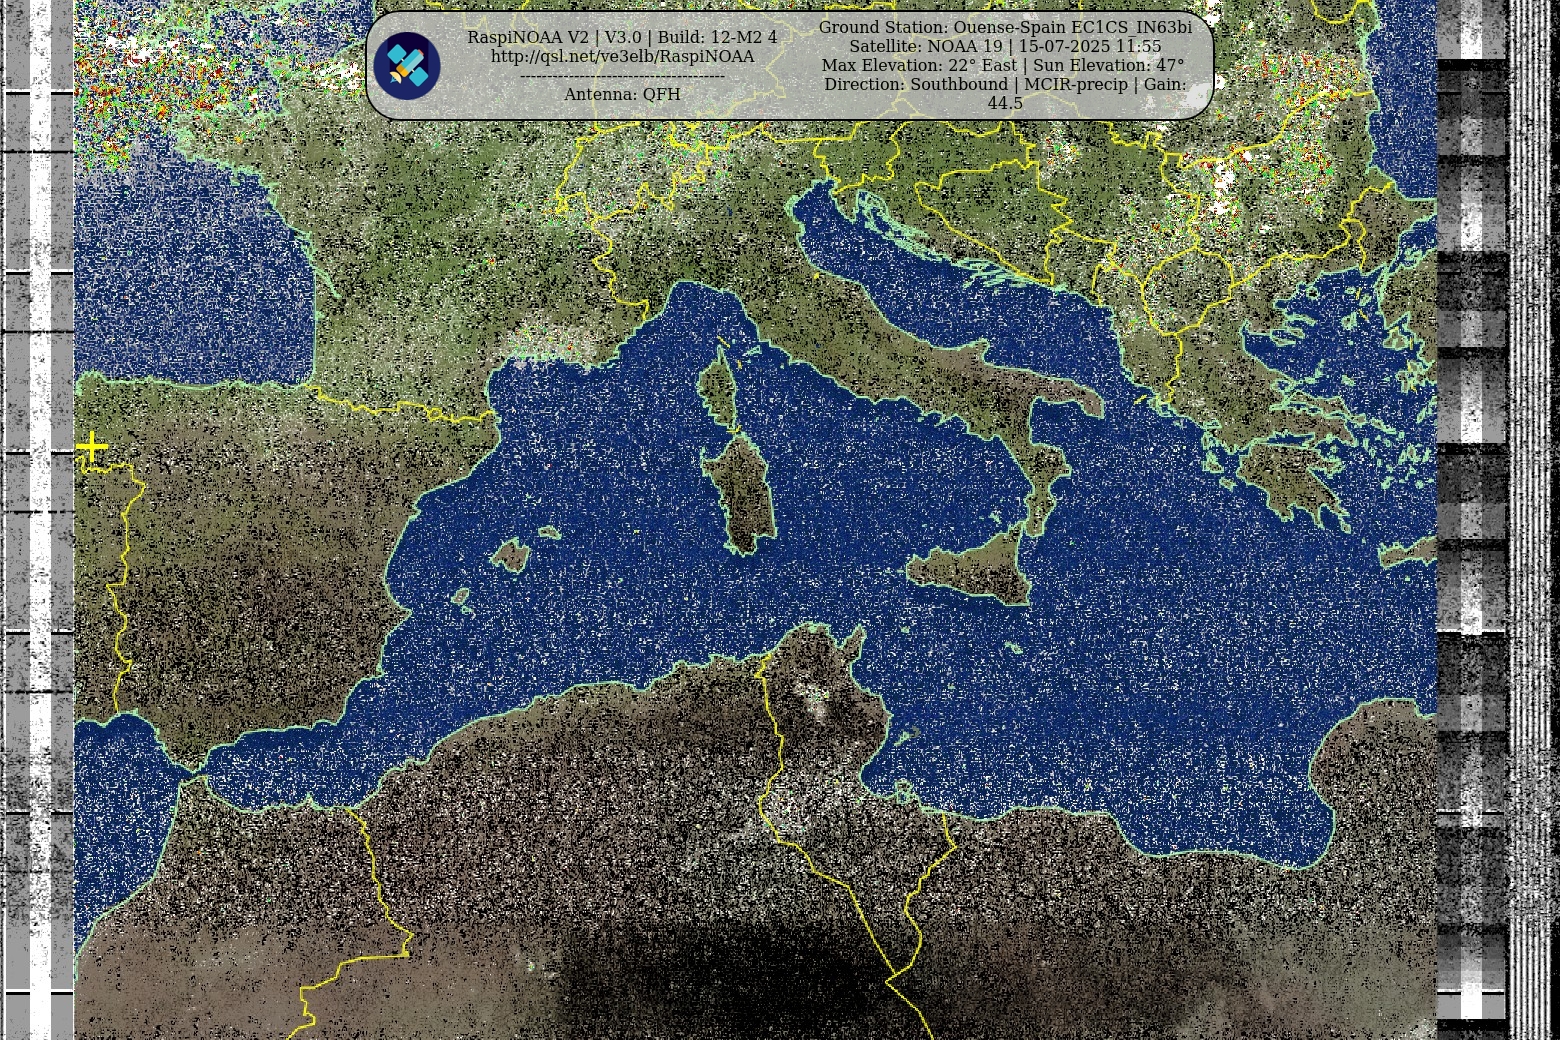This screenshot has width=1560, height=1040.
Task: Click the 'Ground Station: Ouense-Spain EC1CS_IN63bi' line
Action: point(1005,28)
